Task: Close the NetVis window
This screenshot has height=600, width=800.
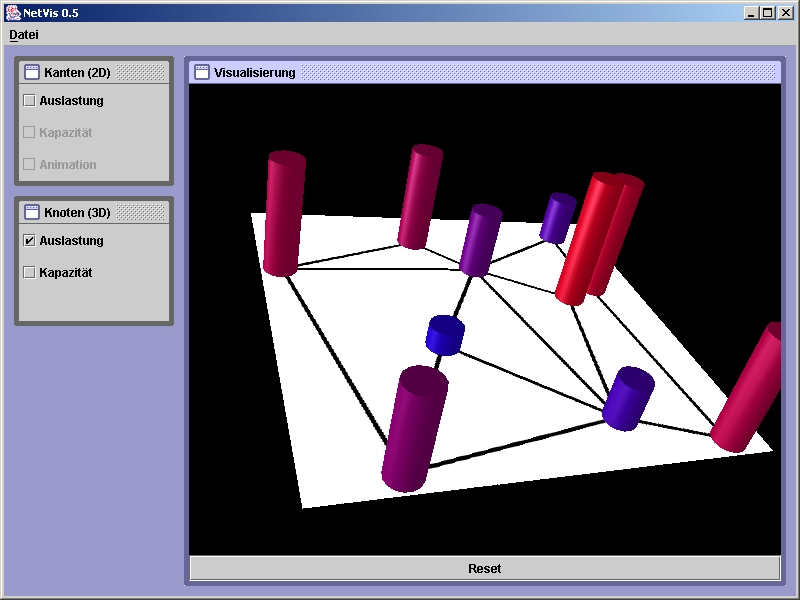Action: [786, 13]
